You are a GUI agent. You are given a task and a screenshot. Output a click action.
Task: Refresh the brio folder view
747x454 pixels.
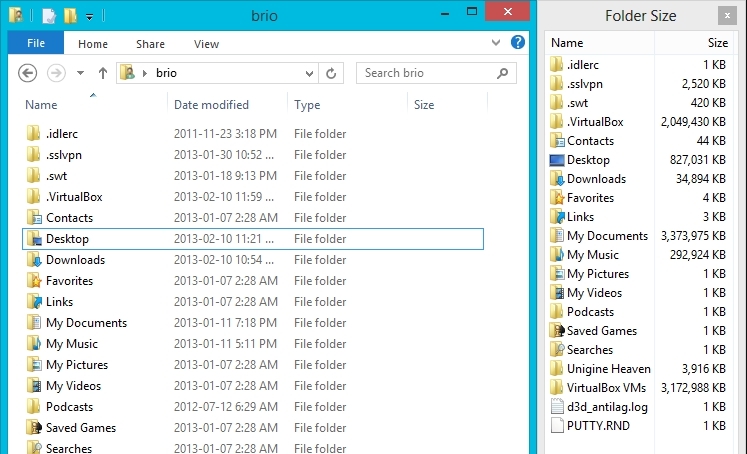click(331, 73)
